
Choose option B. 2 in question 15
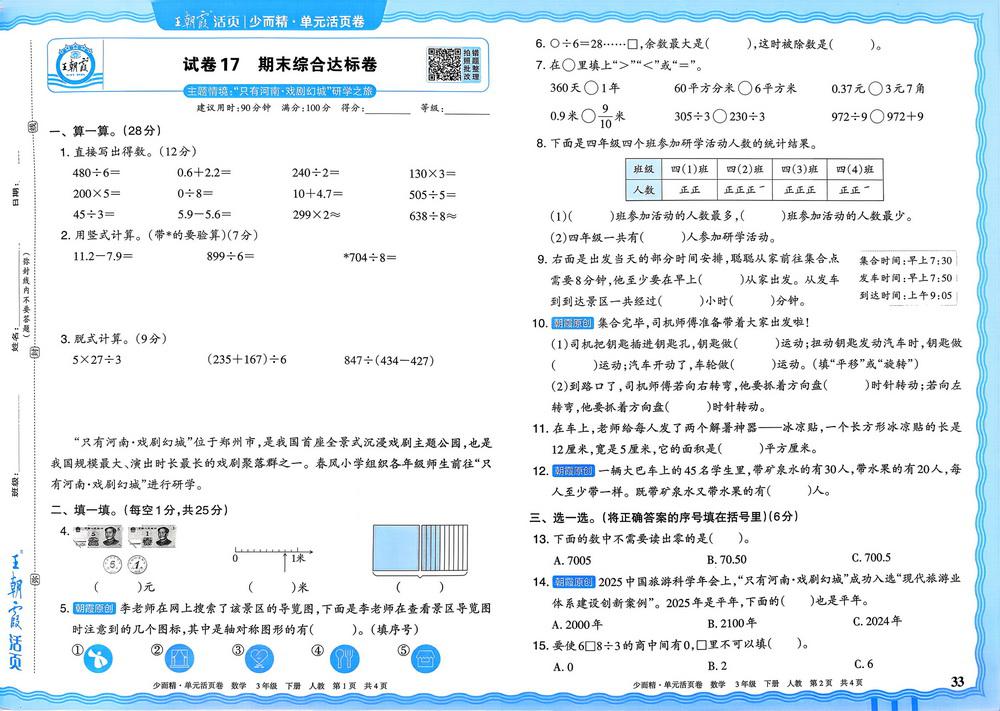[717, 666]
